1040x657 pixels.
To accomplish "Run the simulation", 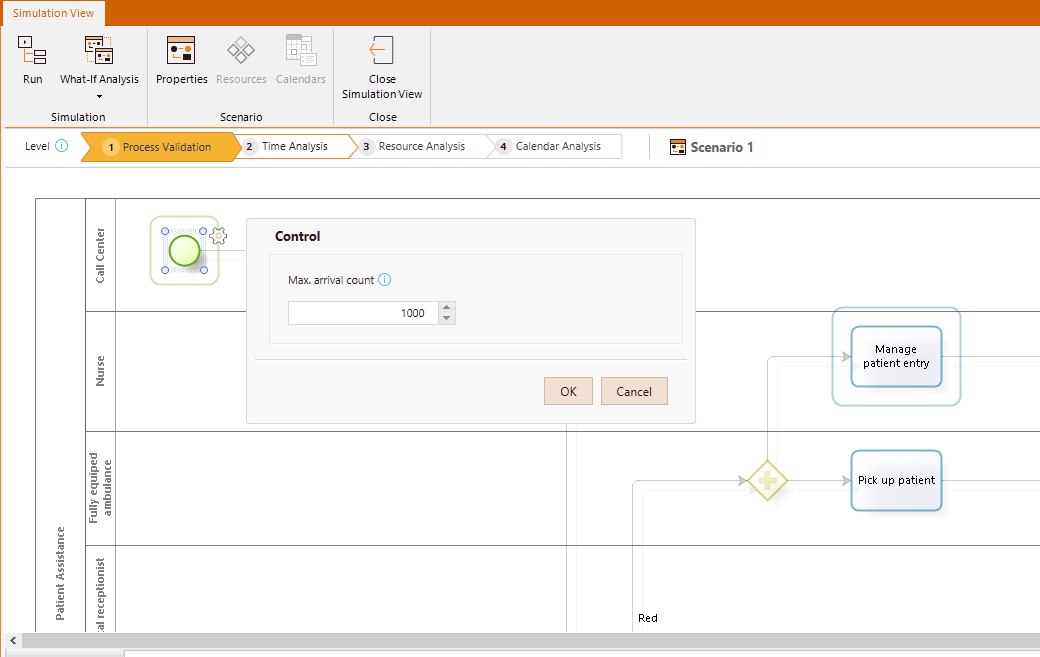I will (x=32, y=60).
